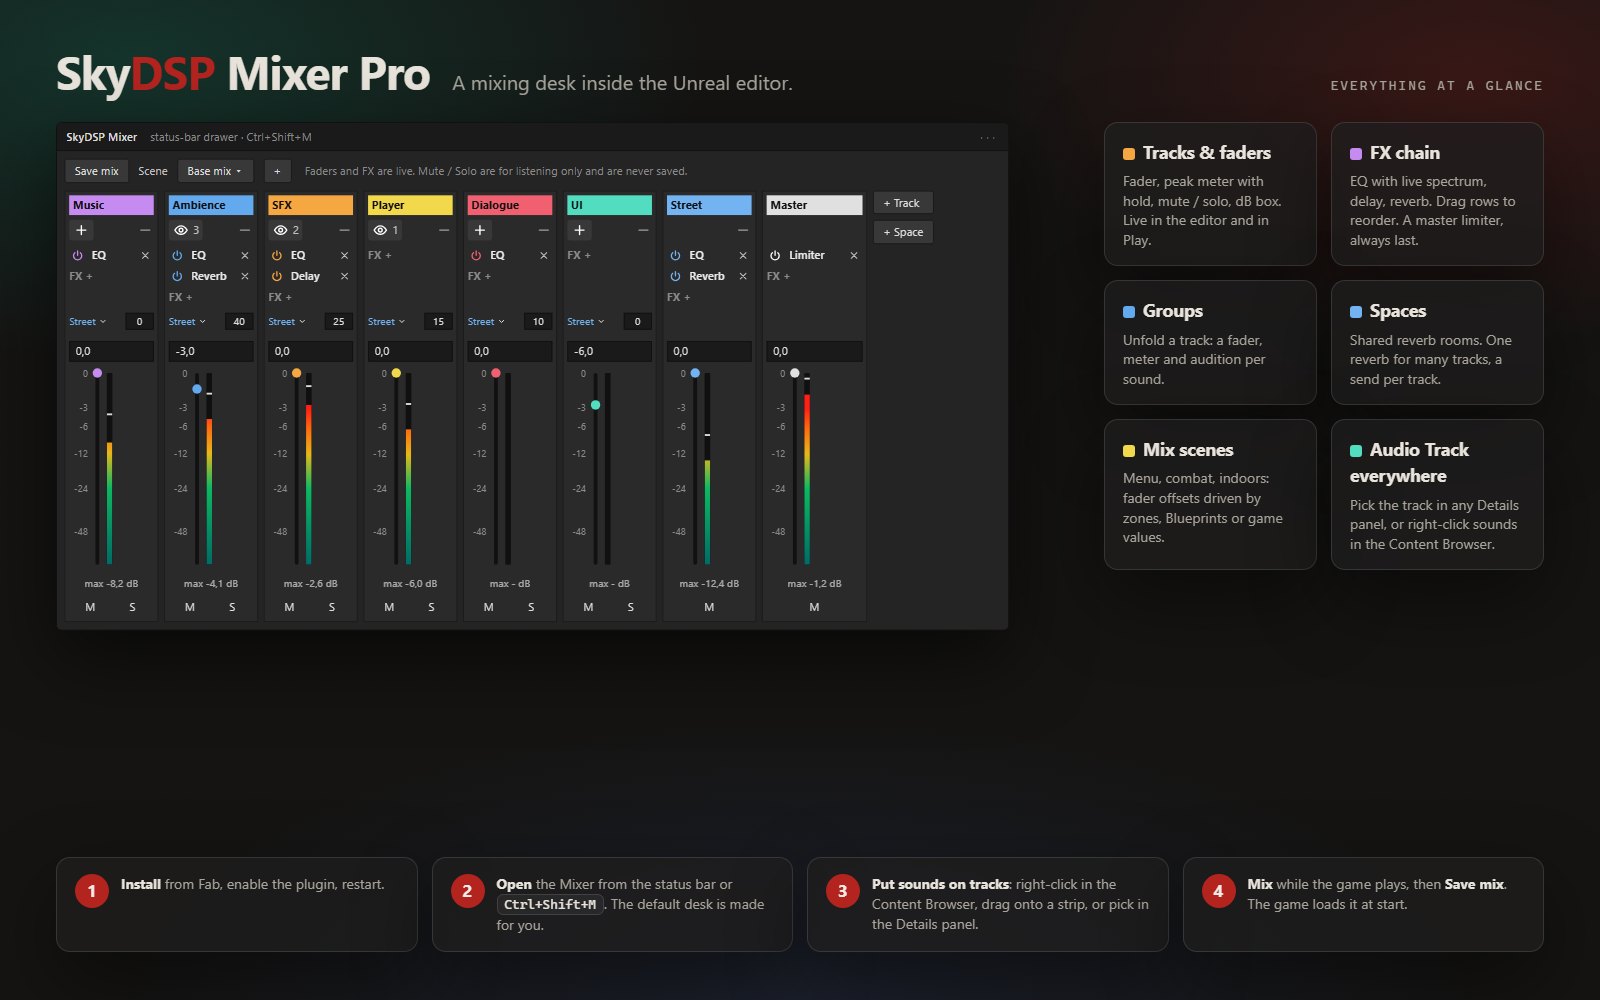Click the minus icon on Dialogue track
This screenshot has width=1600, height=1000.
pos(544,230)
